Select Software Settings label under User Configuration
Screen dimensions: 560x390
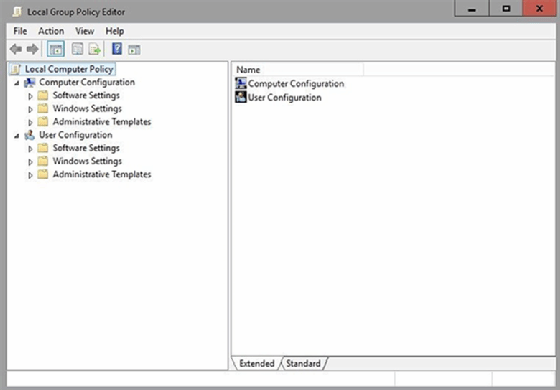click(86, 148)
